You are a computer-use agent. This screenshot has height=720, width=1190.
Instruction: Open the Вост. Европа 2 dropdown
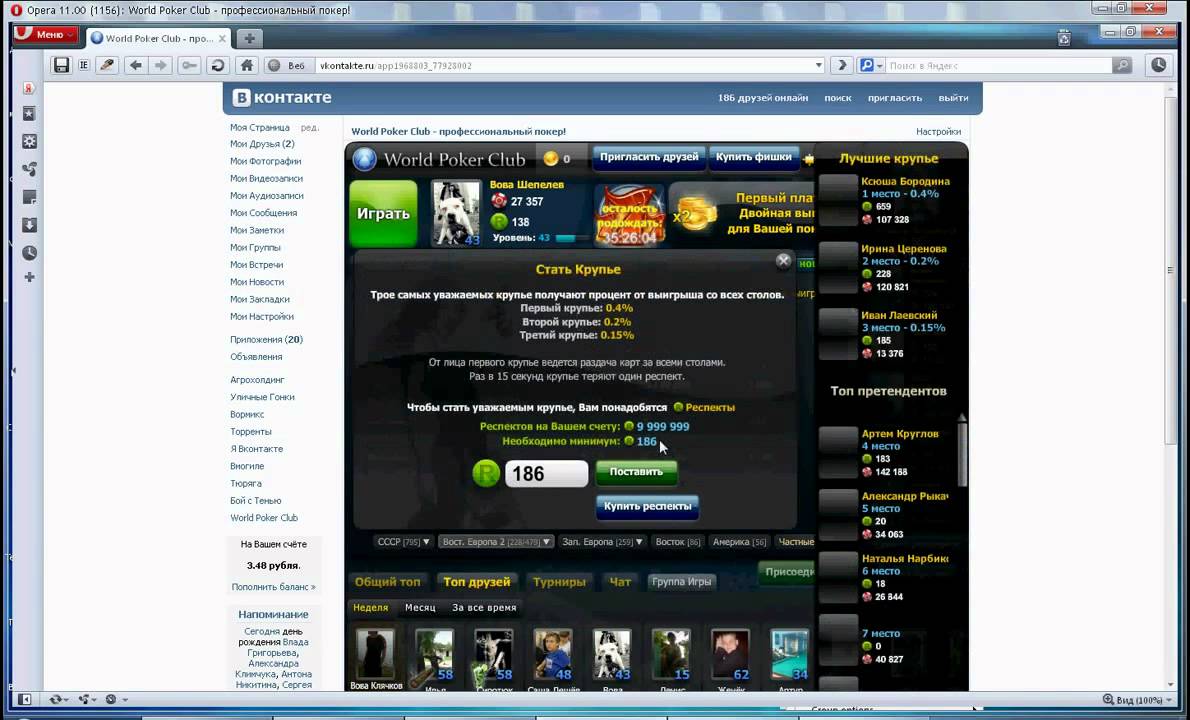coord(496,542)
